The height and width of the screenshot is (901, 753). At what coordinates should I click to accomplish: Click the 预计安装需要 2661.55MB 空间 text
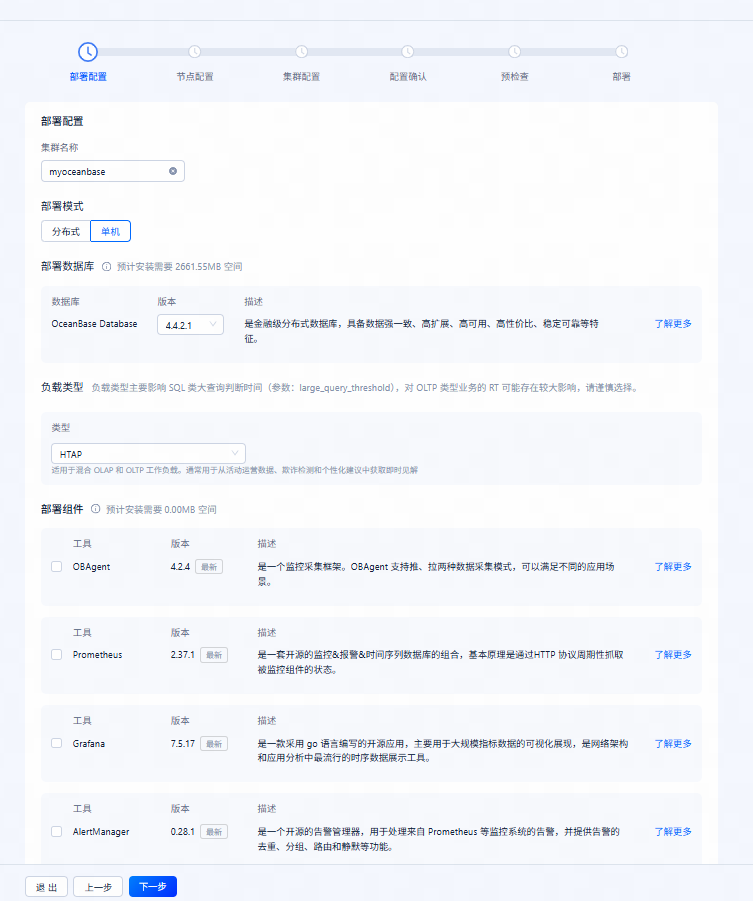[x=179, y=267]
